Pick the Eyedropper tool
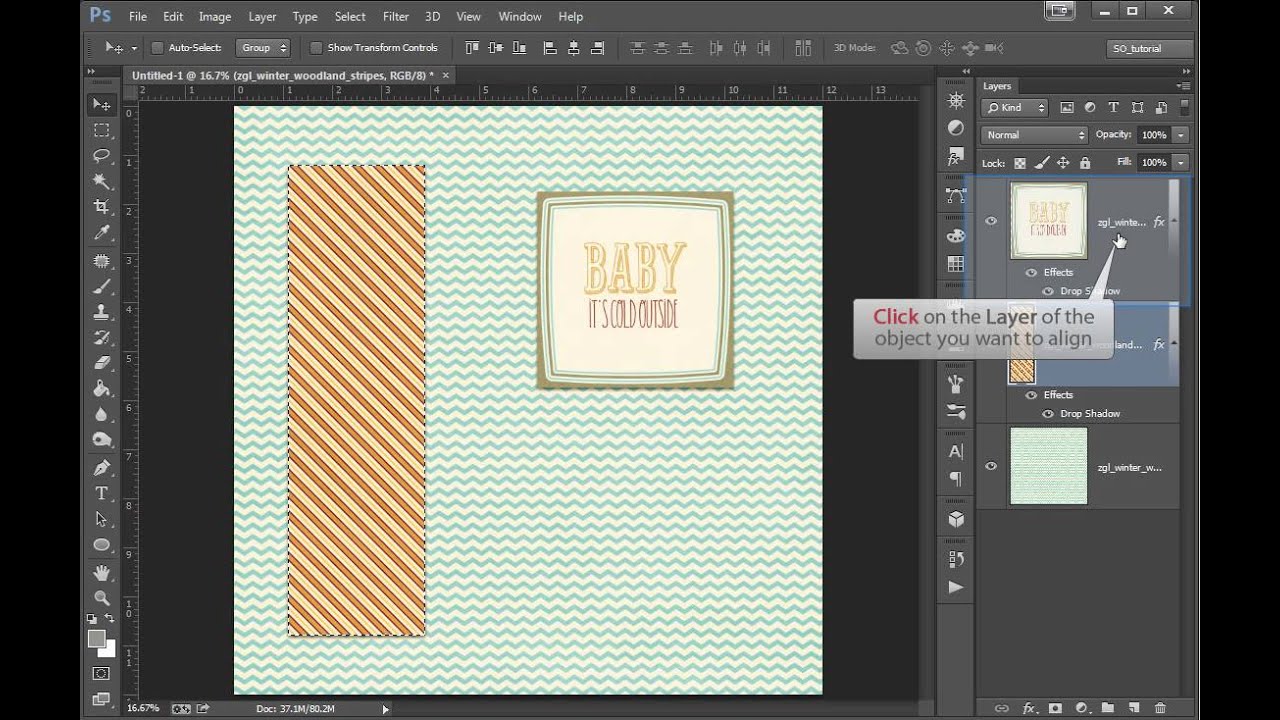The image size is (1280, 720). click(101, 233)
